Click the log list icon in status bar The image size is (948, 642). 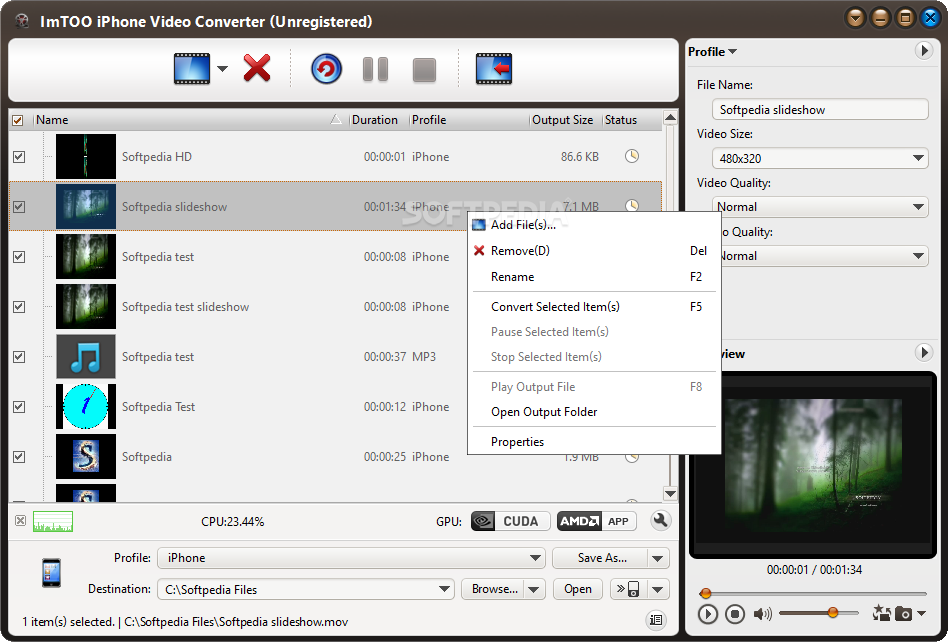656,619
